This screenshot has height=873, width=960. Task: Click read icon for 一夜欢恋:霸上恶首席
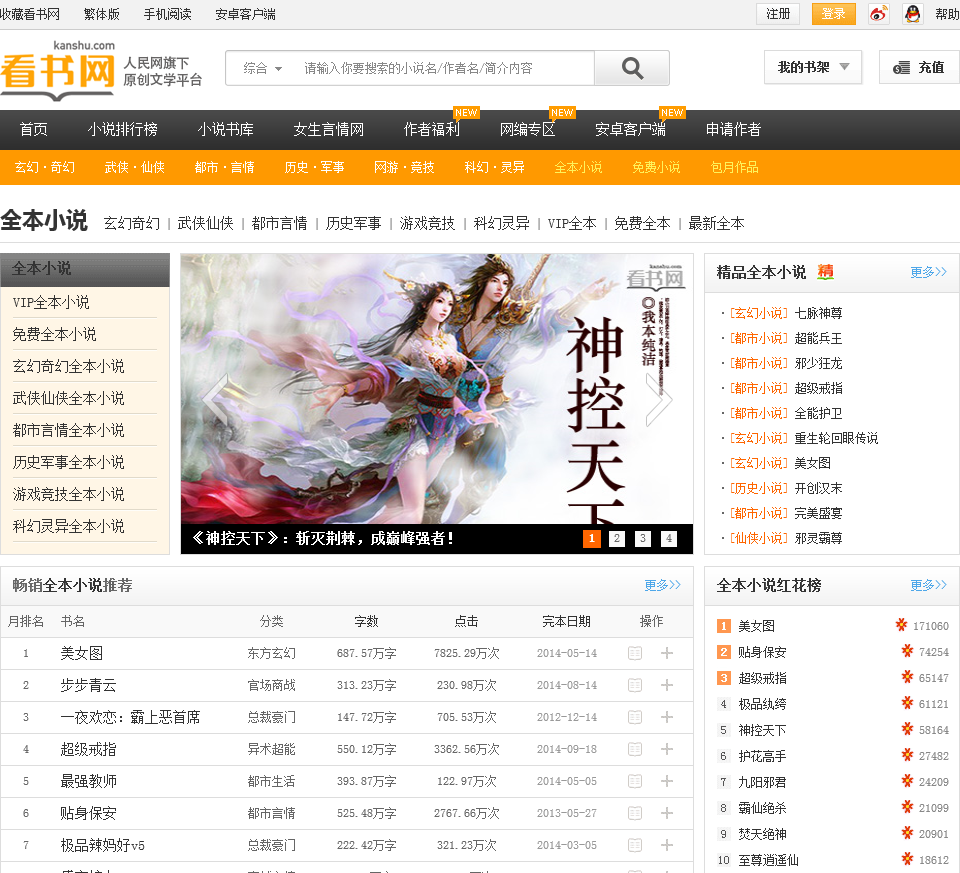[x=635, y=717]
